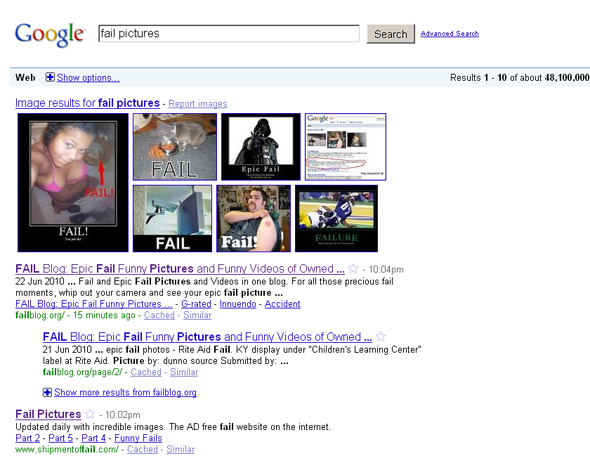The image size is (590, 456).
Task: Expand Show options plus icon
Action: click(50, 77)
